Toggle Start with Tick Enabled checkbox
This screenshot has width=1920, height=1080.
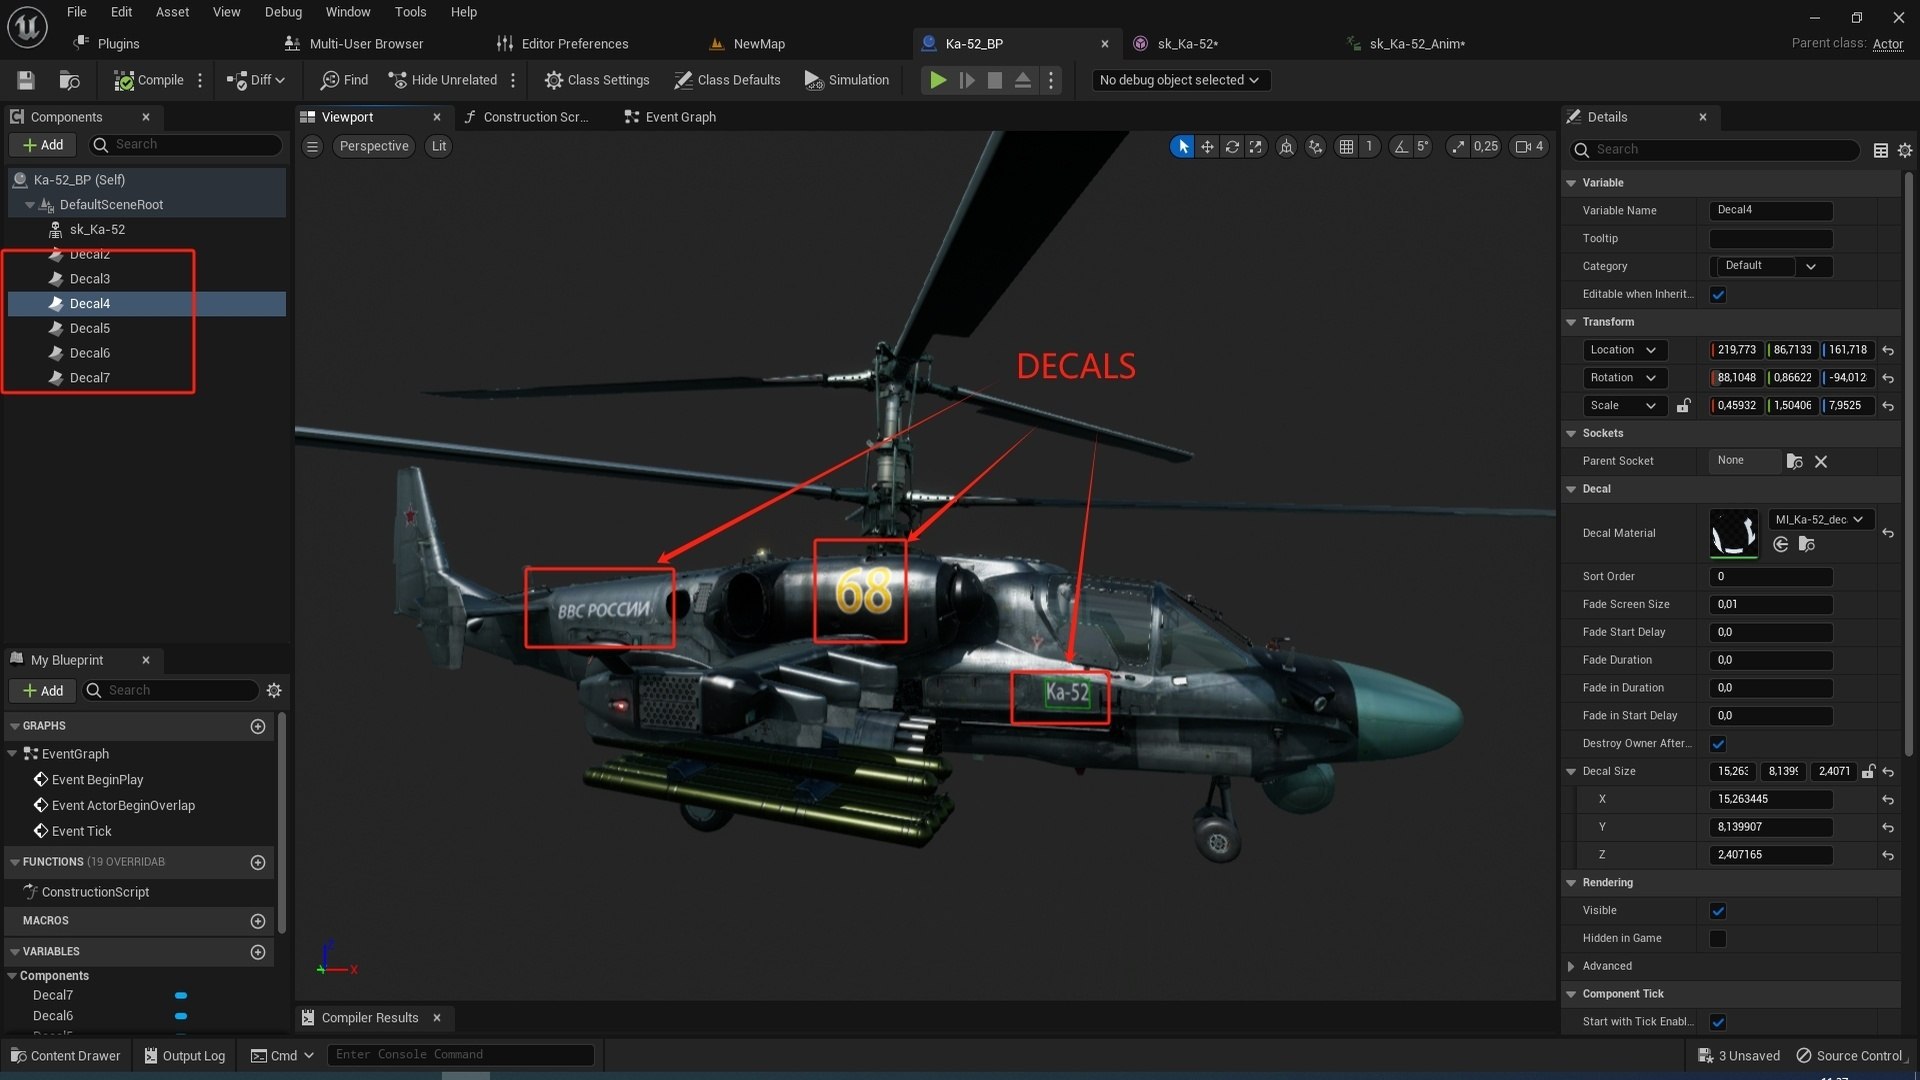click(x=1718, y=1021)
